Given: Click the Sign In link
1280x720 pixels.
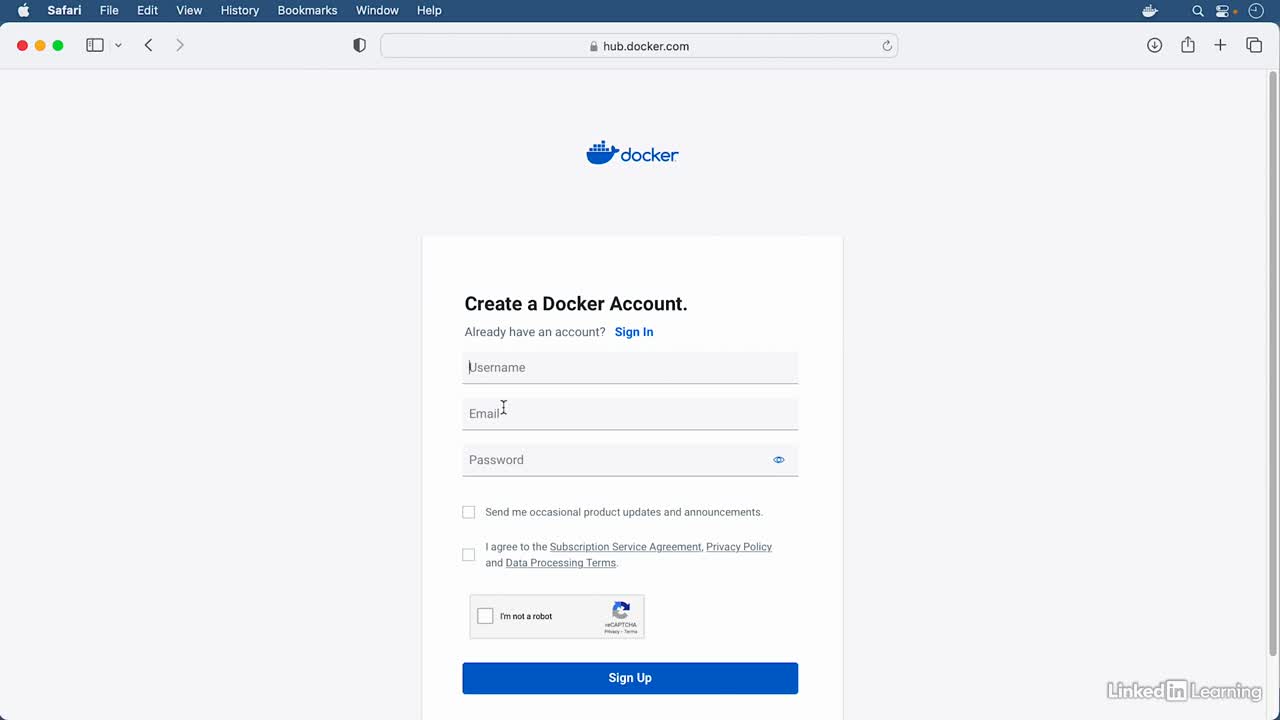Looking at the screenshot, I should click(x=634, y=332).
